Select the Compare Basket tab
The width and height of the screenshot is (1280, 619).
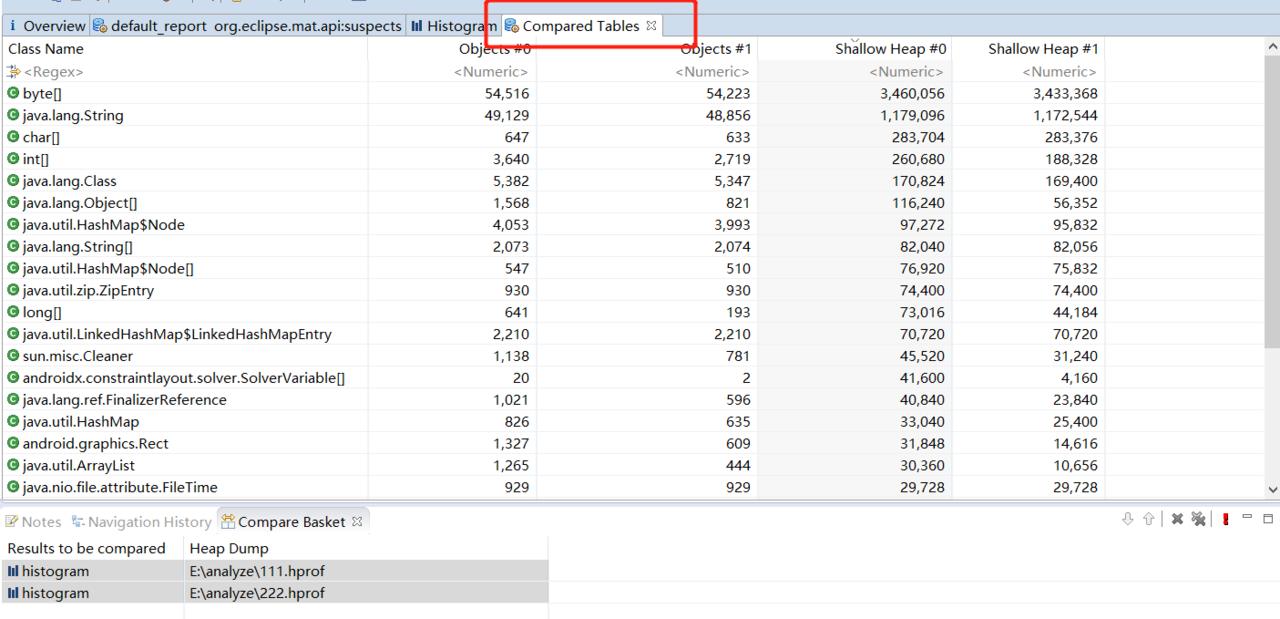(x=291, y=522)
